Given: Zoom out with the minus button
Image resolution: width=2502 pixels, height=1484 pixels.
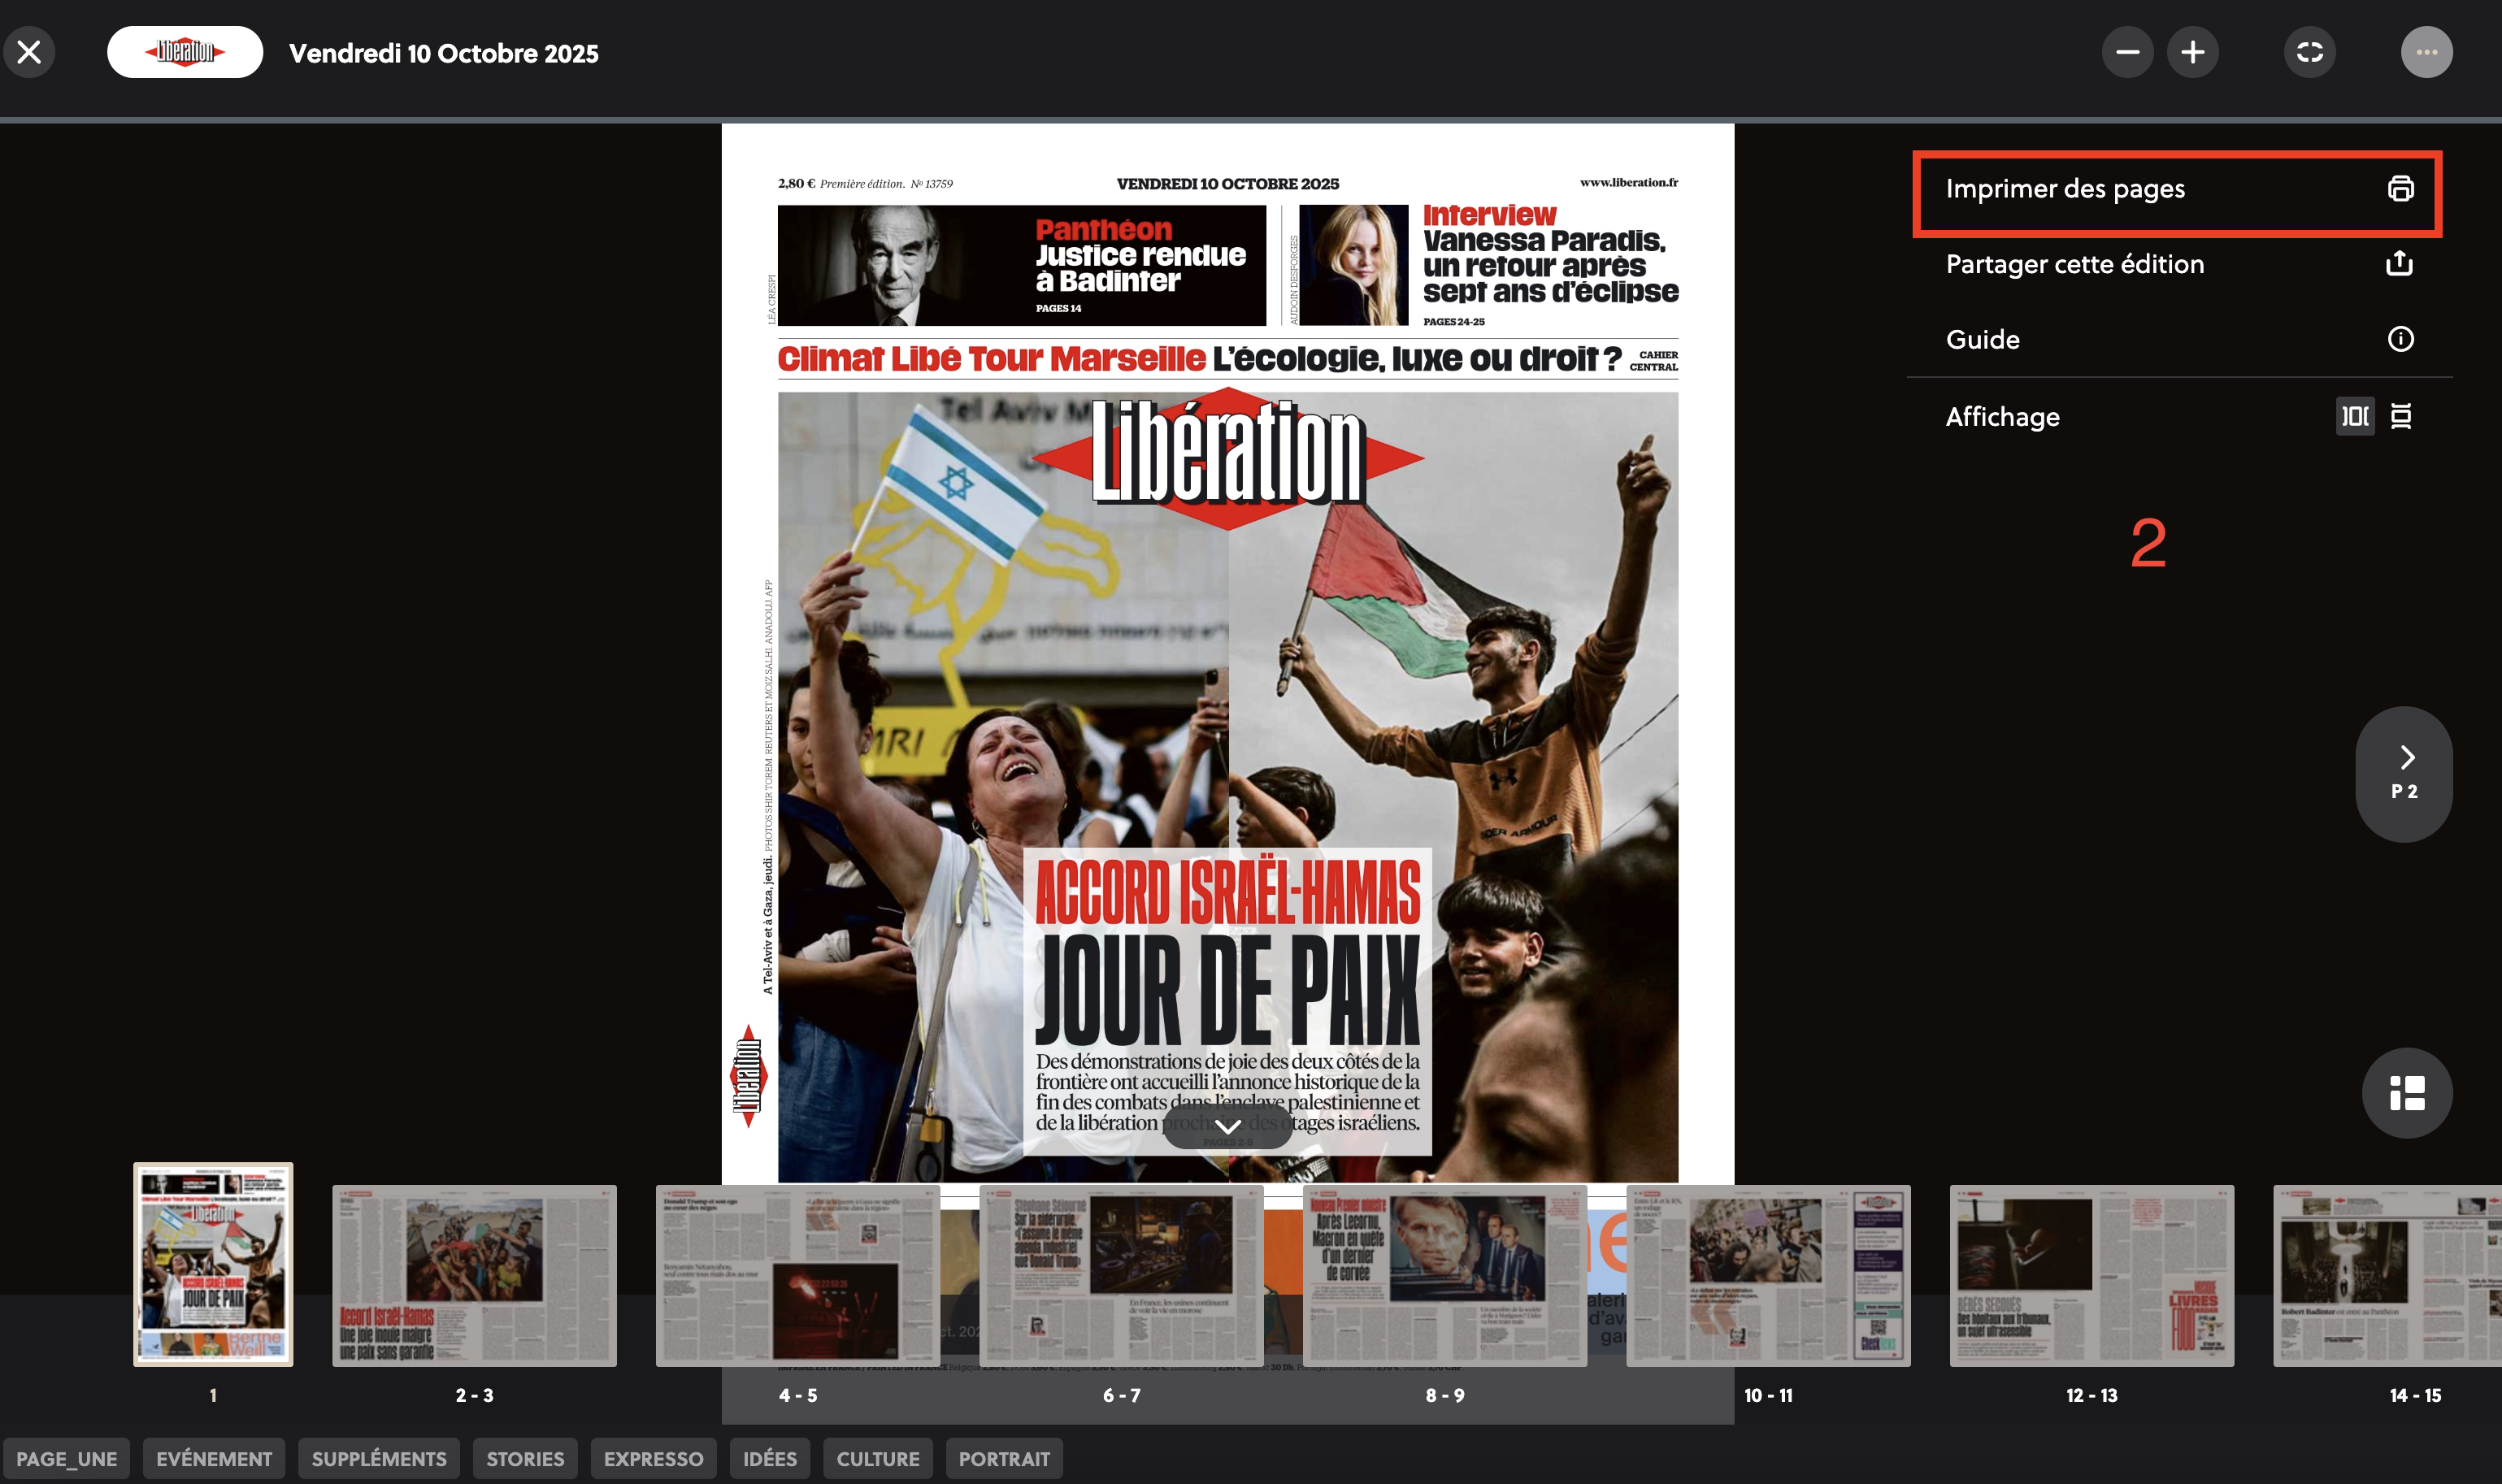Looking at the screenshot, I should click(2127, 52).
